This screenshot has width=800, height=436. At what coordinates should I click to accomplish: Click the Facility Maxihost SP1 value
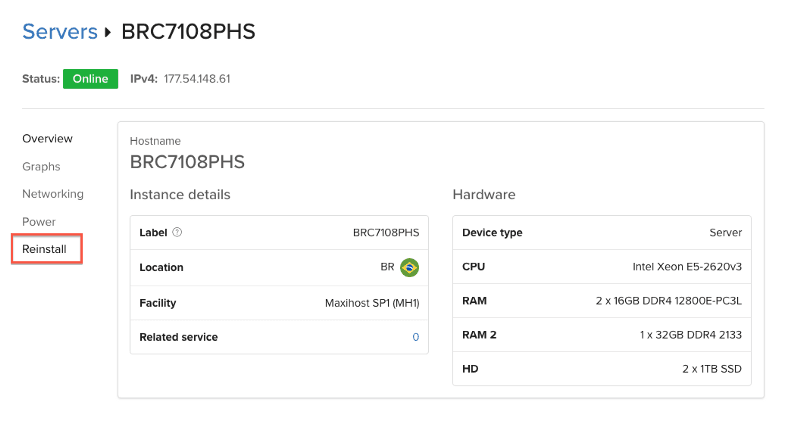click(x=372, y=303)
